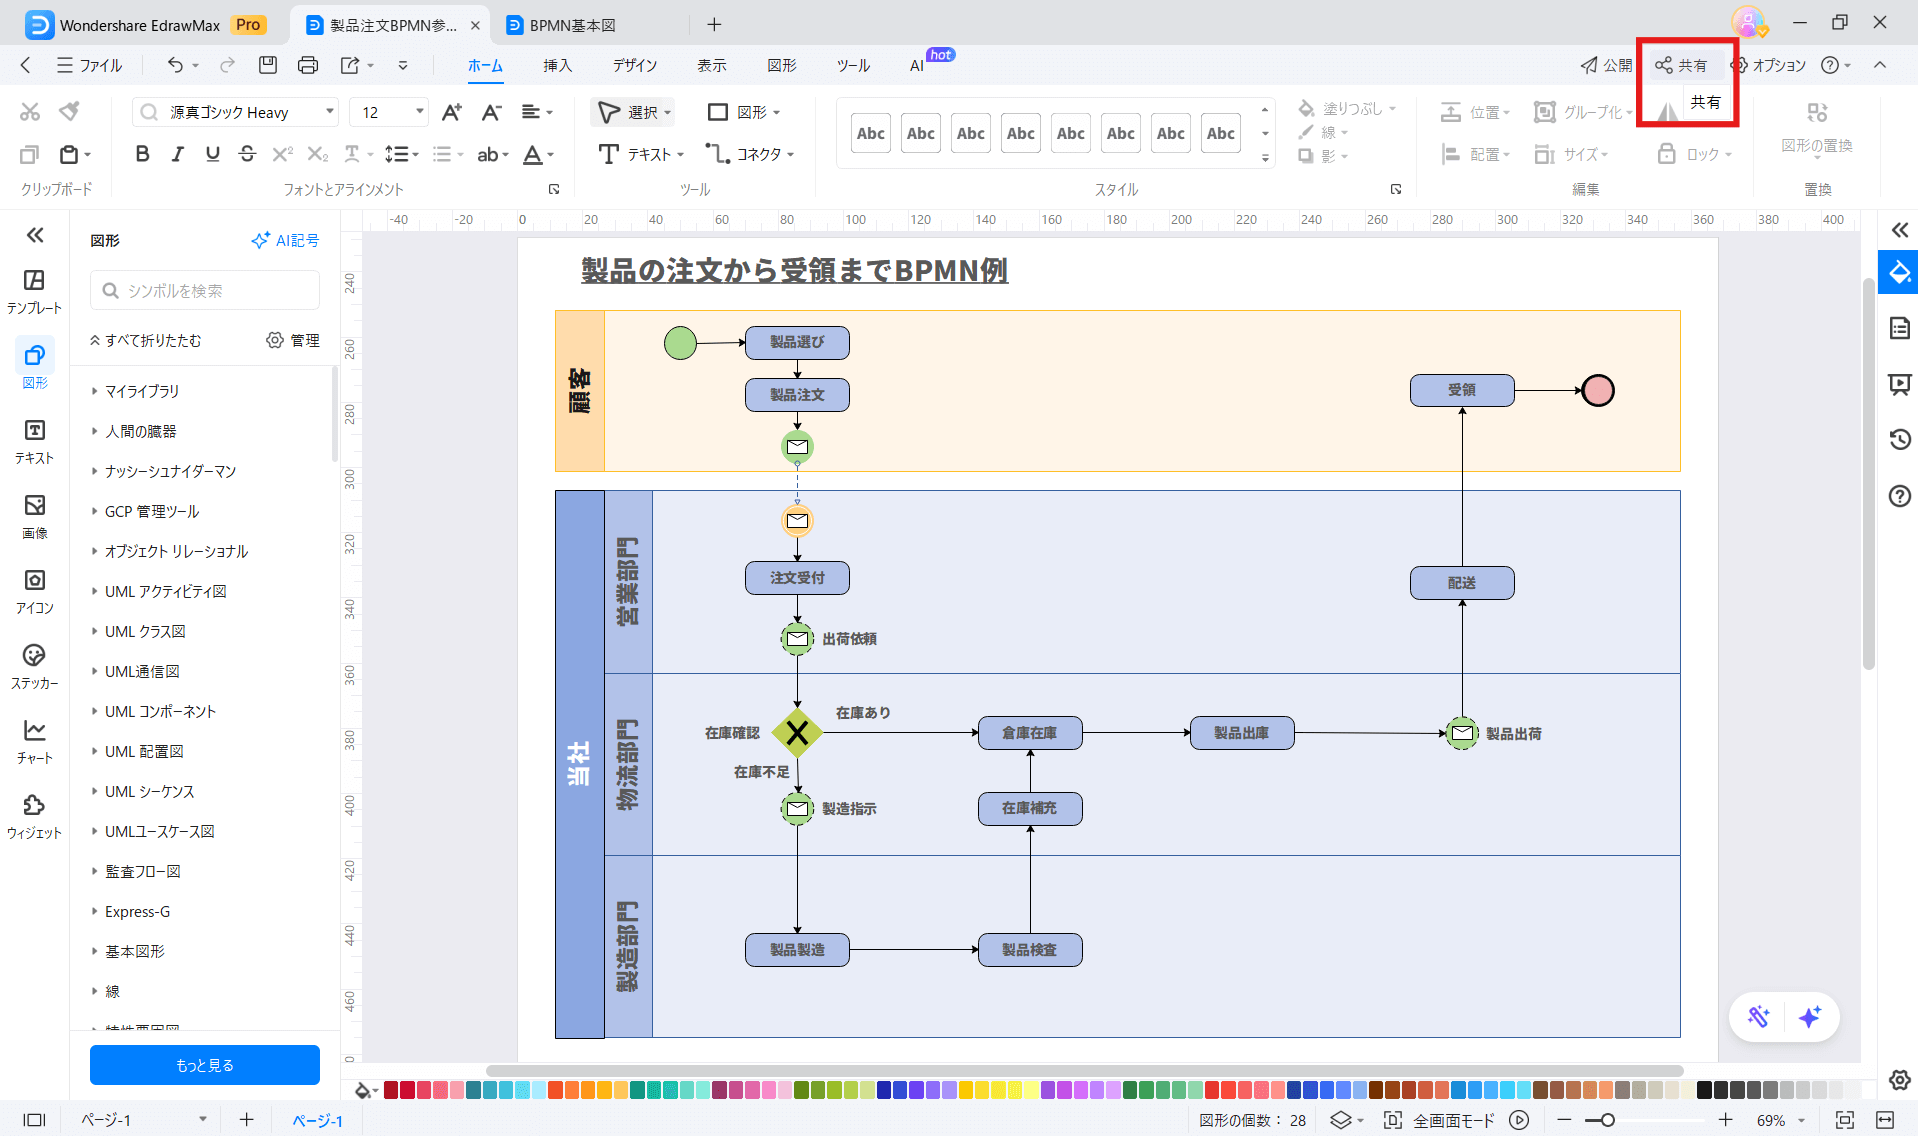Expand the GCP 管理ツール category
Viewport: 1918px width, 1136px height.
[152, 511]
